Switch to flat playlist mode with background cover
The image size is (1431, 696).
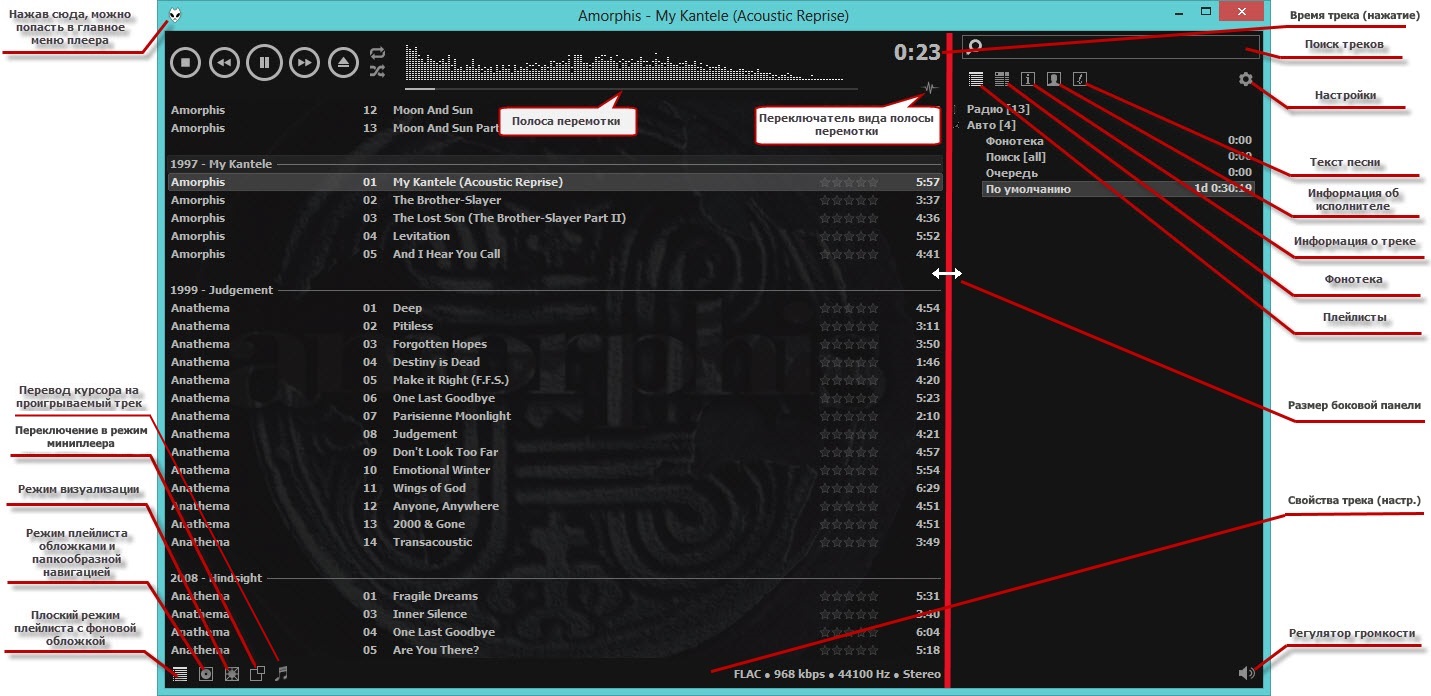tap(180, 674)
